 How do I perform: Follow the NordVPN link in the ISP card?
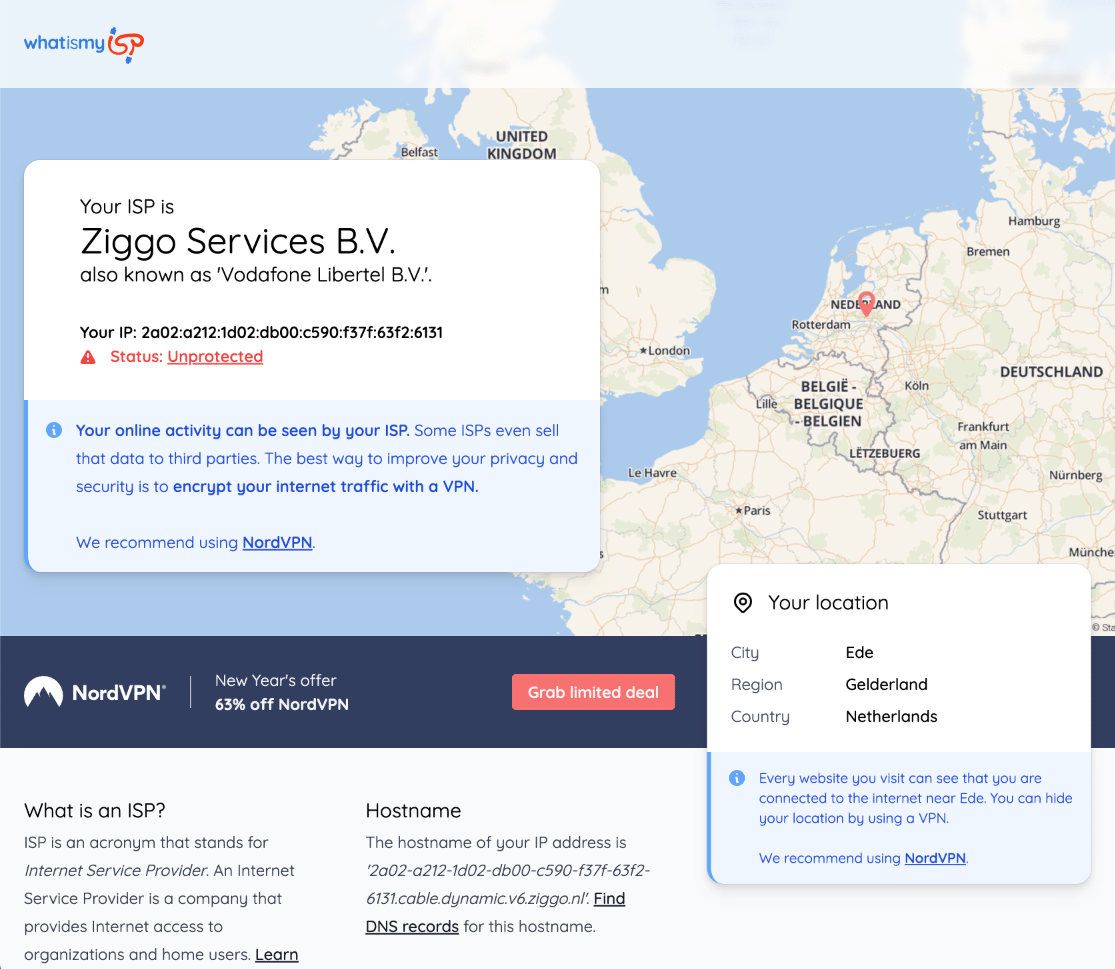tap(277, 542)
